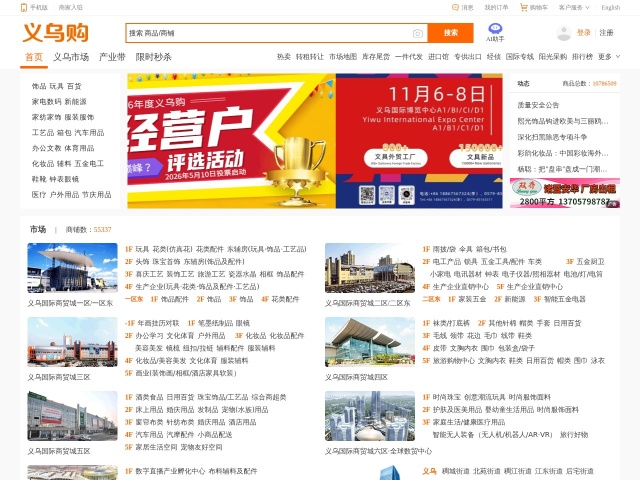
Task: Switch language to English
Action: 610,7
